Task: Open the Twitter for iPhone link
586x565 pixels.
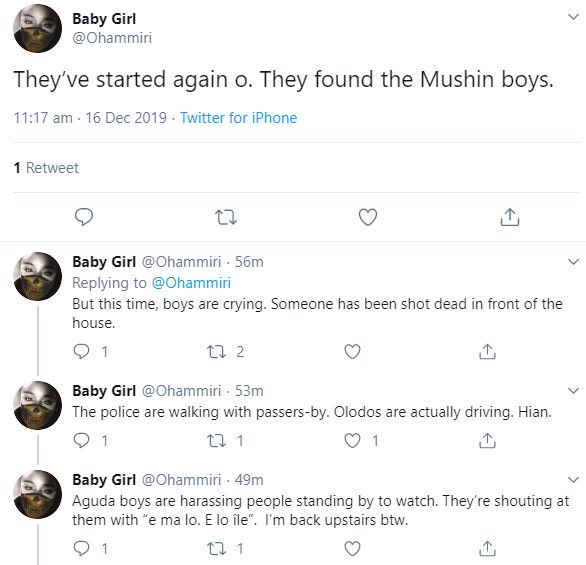Action: point(238,118)
